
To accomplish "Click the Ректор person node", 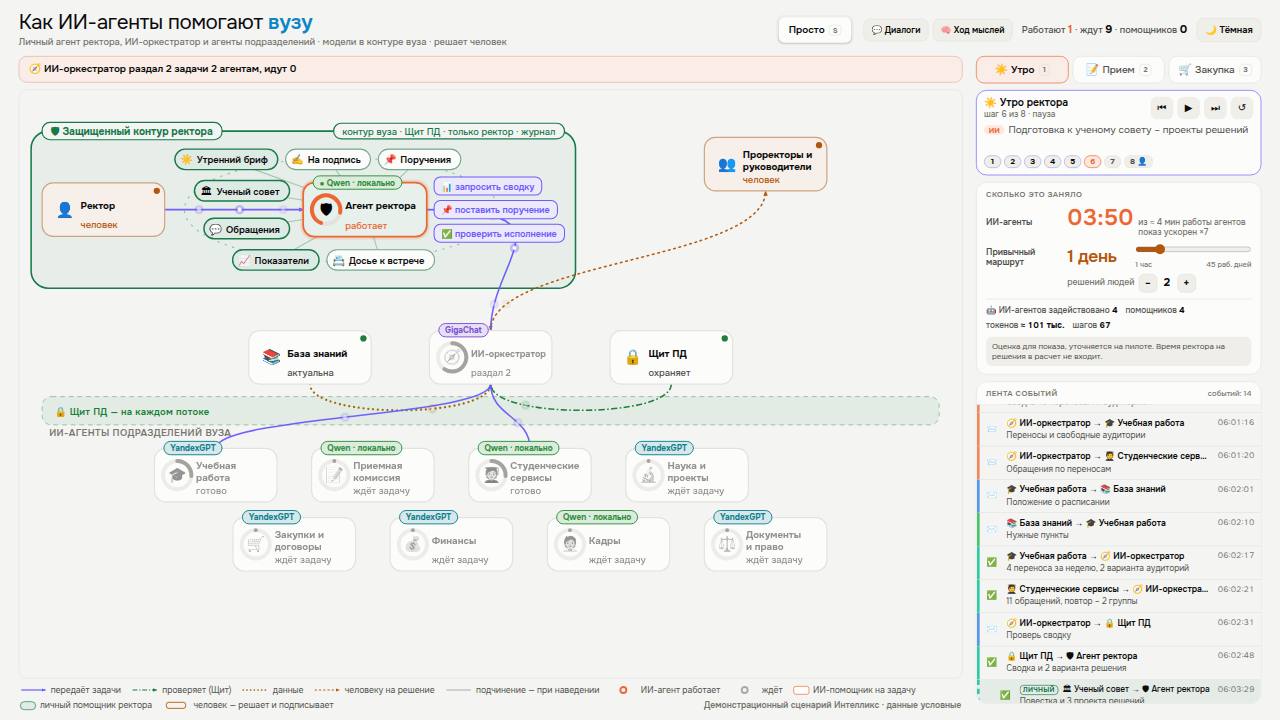I will (x=103, y=209).
